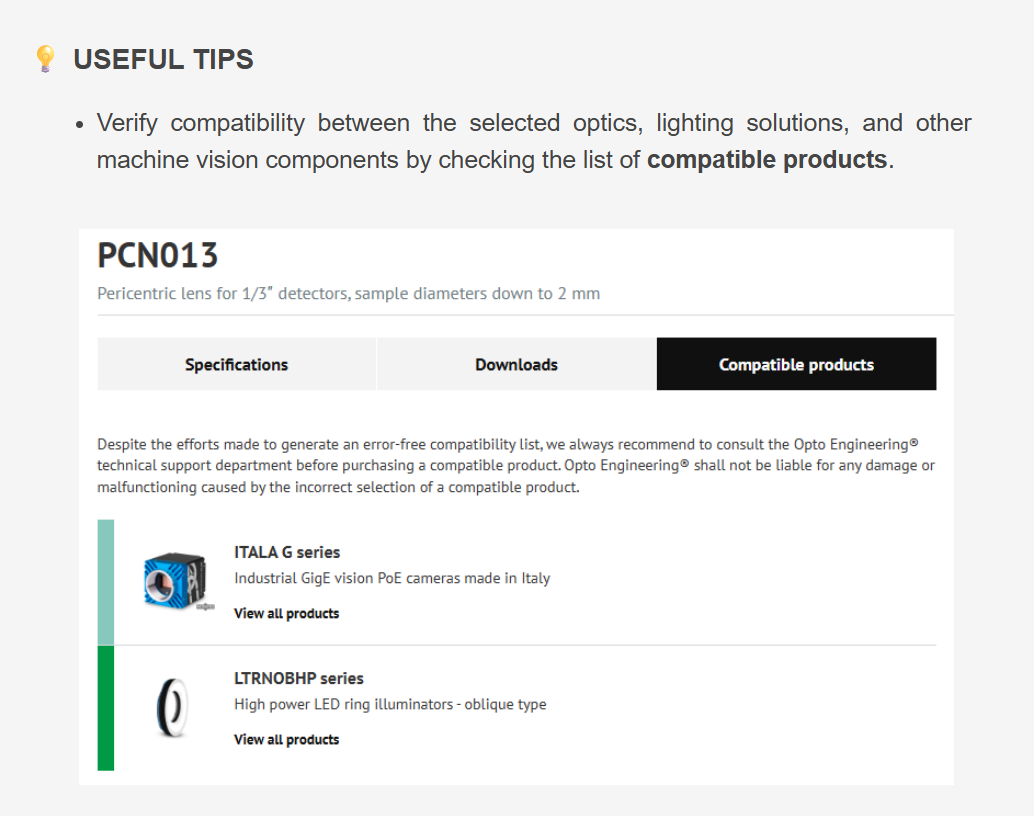Click the 'Industrial GigE vision PoE cameras' description
The width and height of the screenshot is (1034, 816).
(x=392, y=578)
